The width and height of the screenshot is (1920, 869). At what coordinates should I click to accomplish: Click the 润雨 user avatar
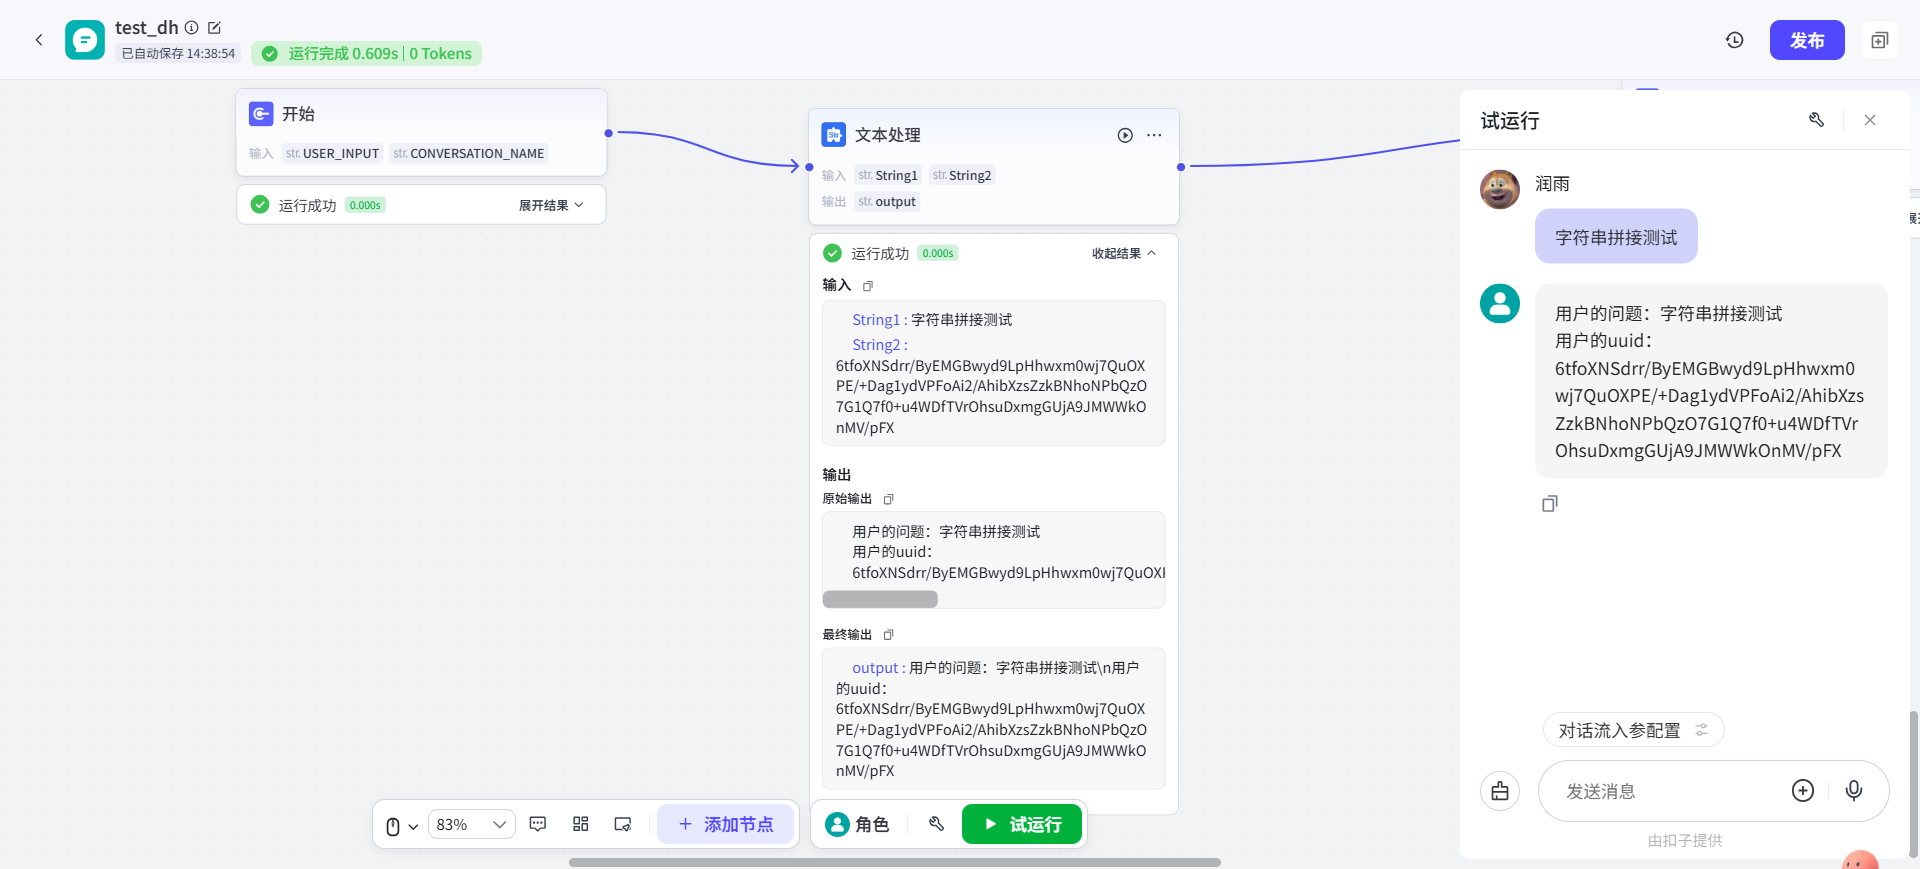click(1500, 189)
